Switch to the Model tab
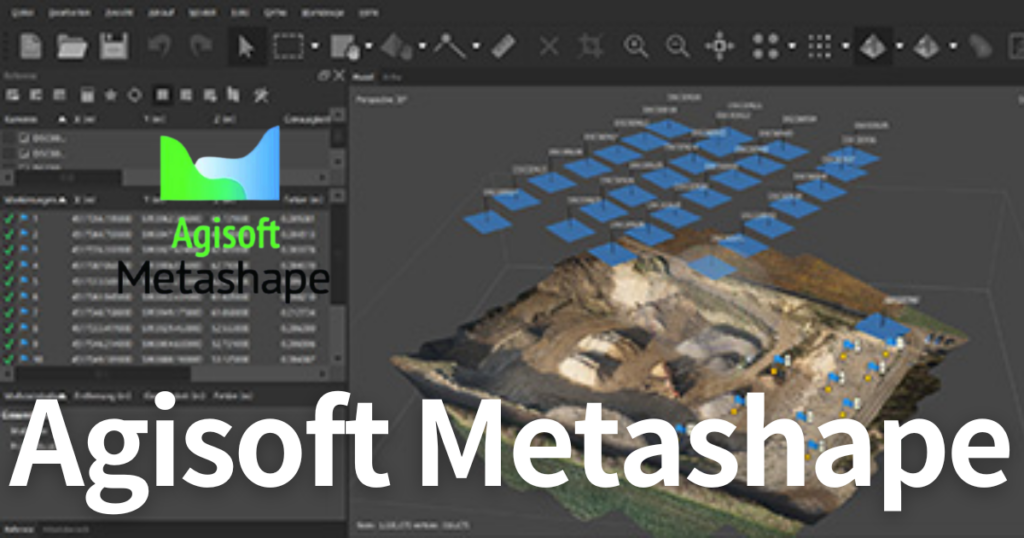The height and width of the screenshot is (538, 1024). [364, 75]
